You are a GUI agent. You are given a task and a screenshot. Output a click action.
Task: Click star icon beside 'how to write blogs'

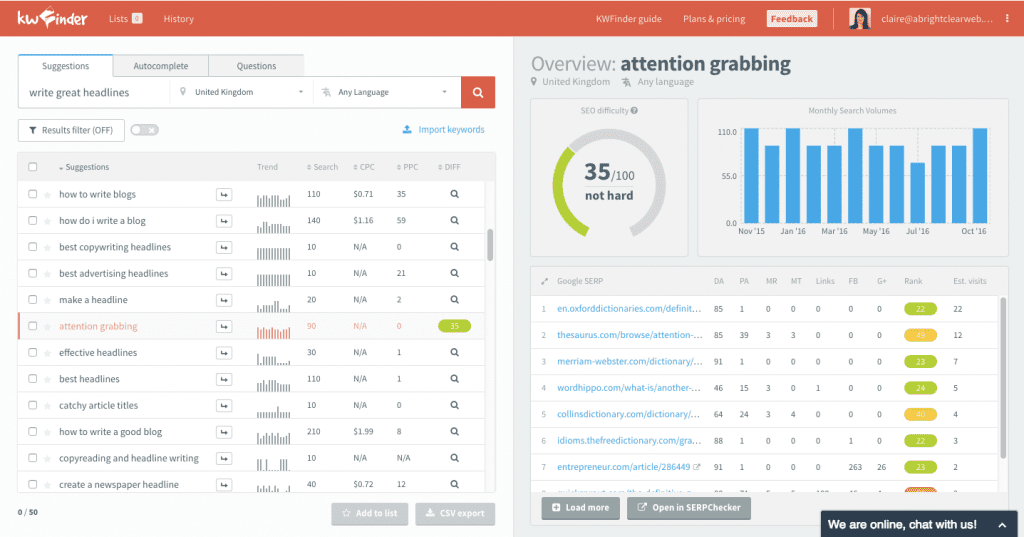[x=47, y=194]
